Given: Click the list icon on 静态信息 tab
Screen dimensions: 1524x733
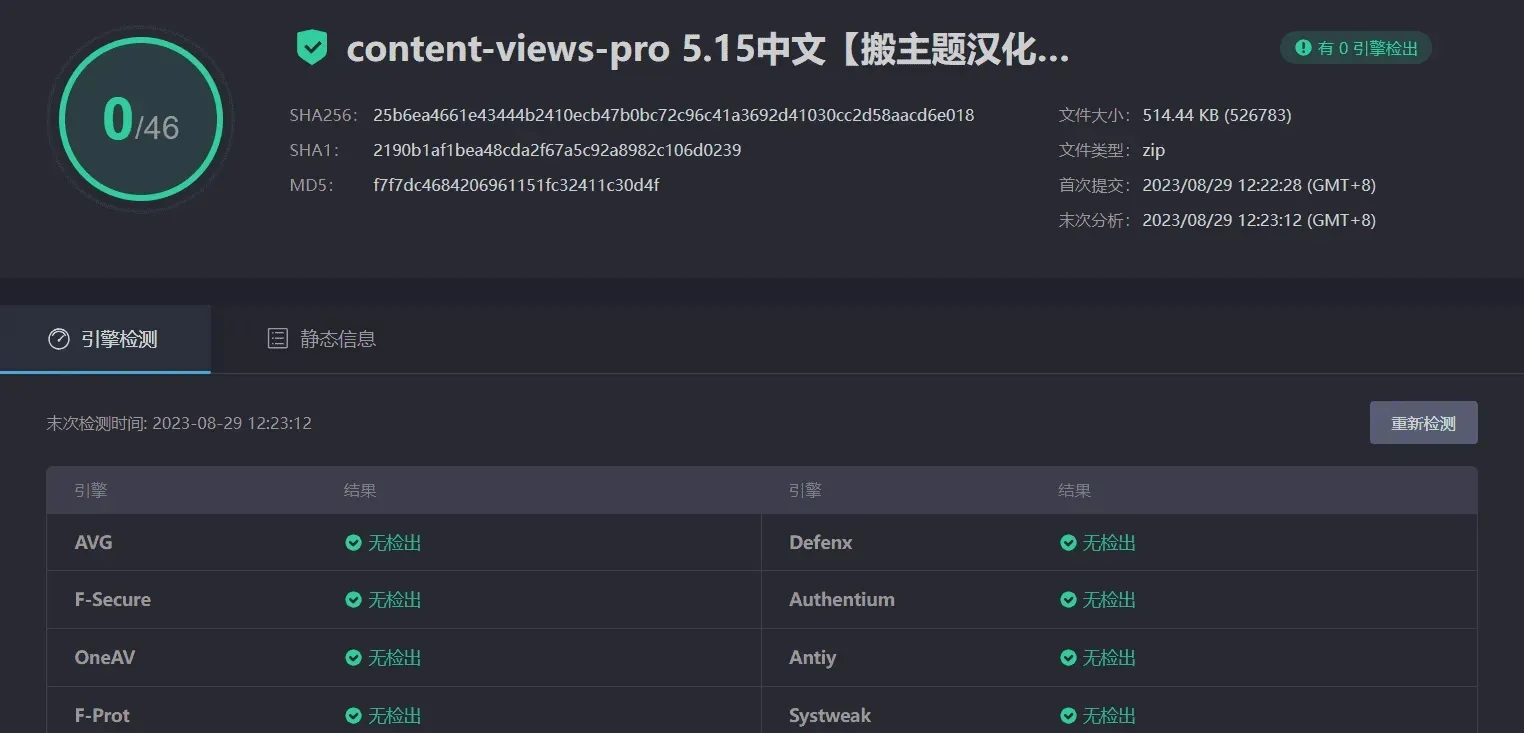Looking at the screenshot, I should (277, 339).
